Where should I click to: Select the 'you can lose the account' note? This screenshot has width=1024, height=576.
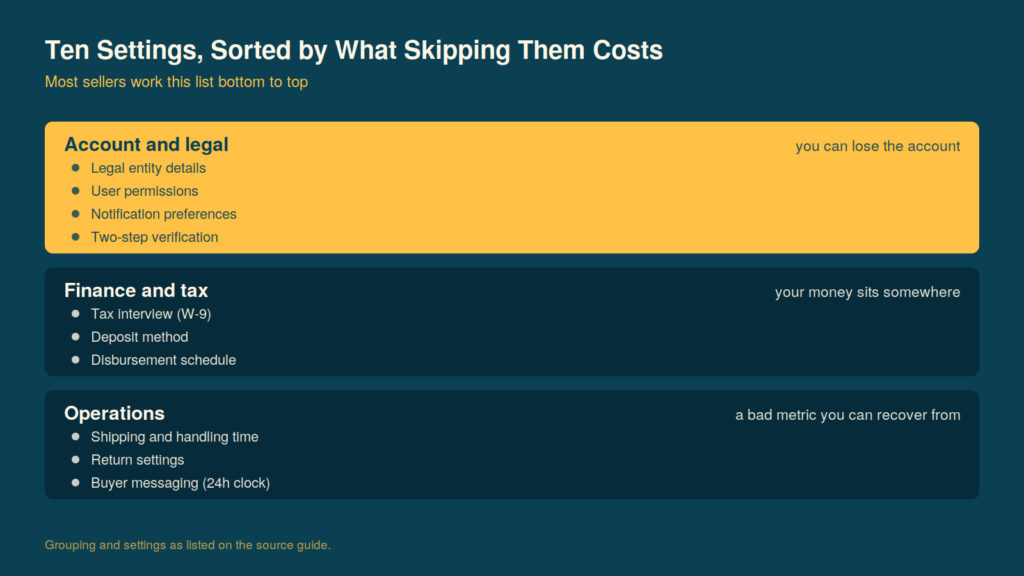878,146
